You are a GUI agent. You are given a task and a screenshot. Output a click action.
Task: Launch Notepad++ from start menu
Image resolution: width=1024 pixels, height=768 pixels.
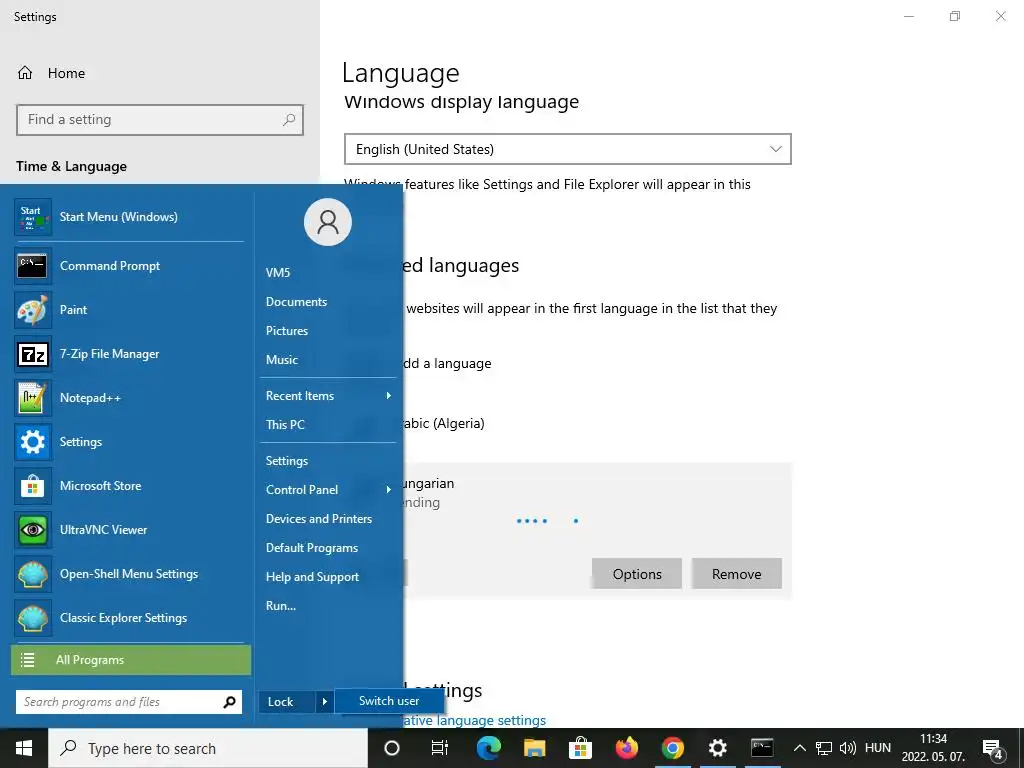129,398
